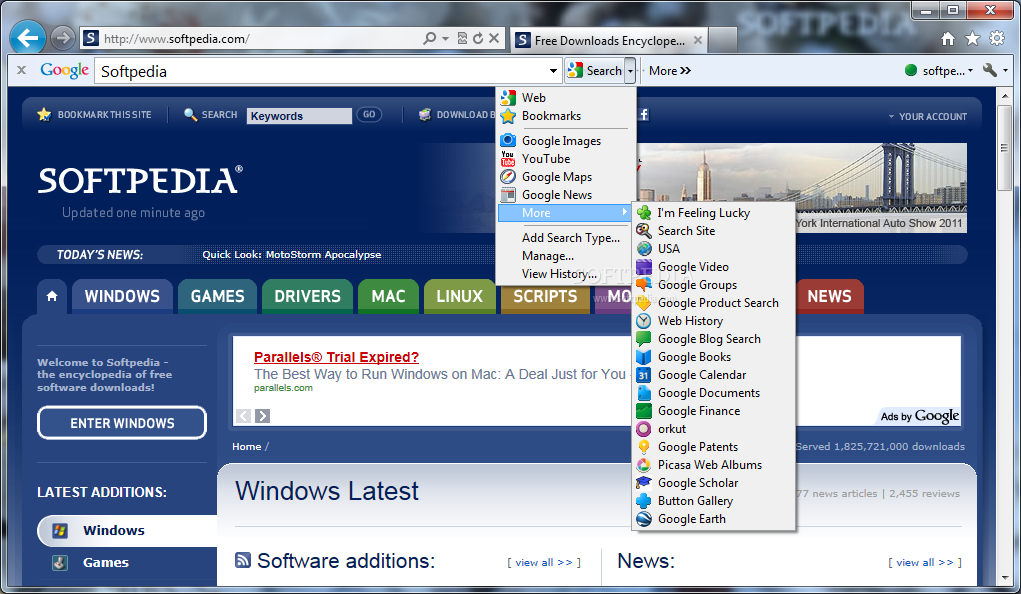Click the Google toolbar Search button
The width and height of the screenshot is (1021, 594).
coord(594,70)
